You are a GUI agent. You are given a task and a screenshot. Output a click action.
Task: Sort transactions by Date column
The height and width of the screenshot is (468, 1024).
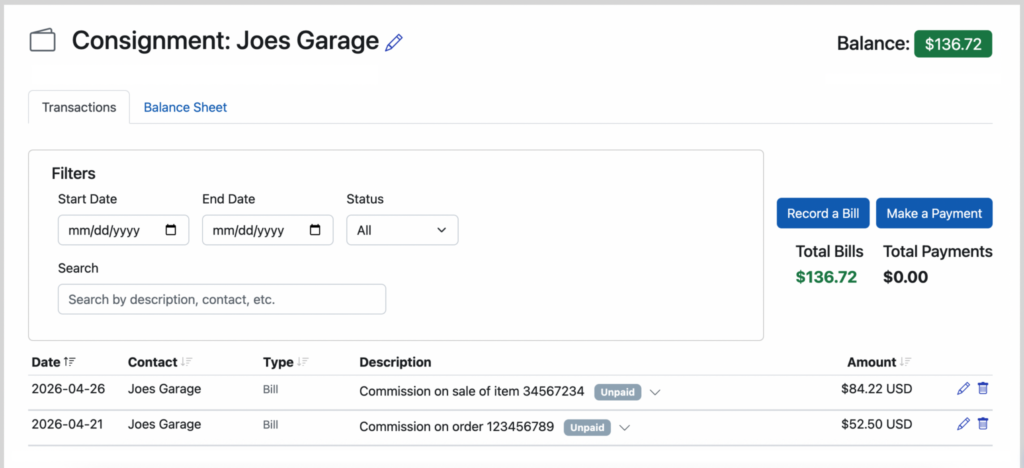70,362
